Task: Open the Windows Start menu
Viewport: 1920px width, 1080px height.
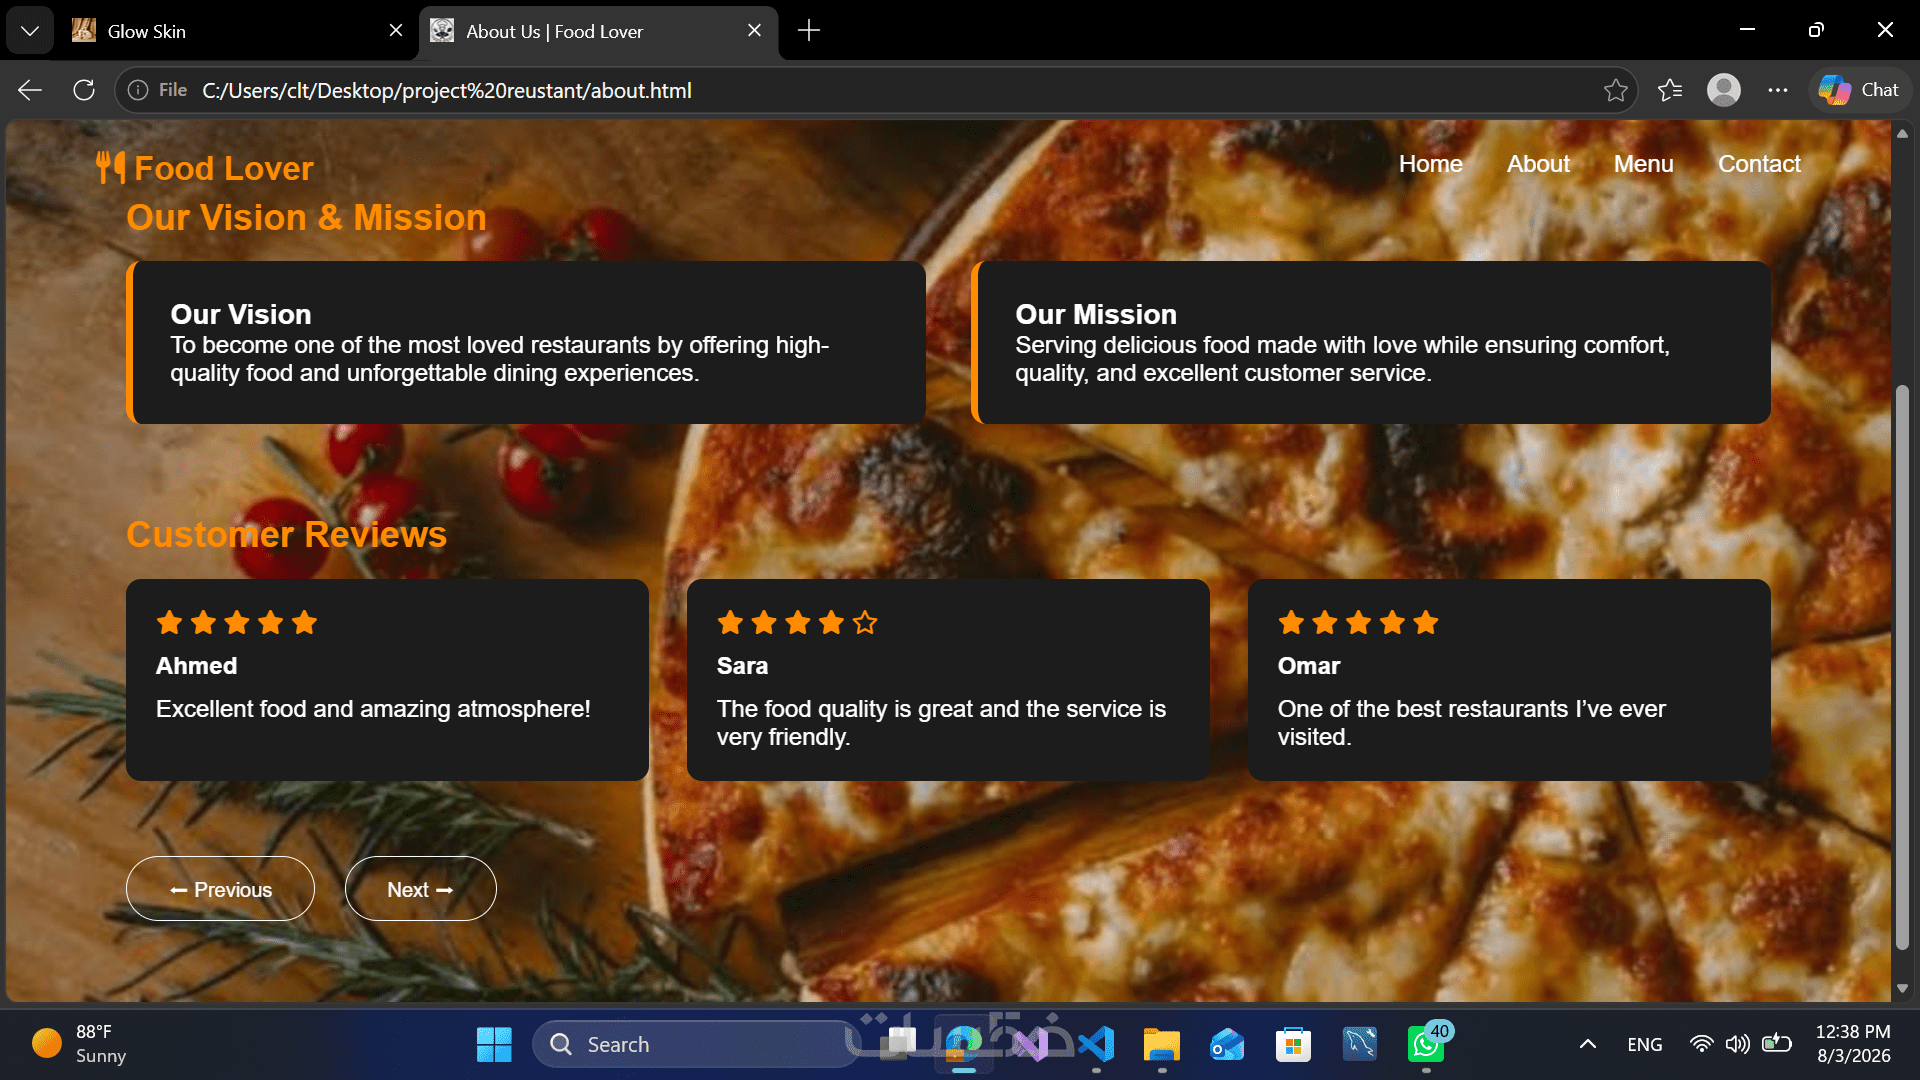Action: 494,1044
